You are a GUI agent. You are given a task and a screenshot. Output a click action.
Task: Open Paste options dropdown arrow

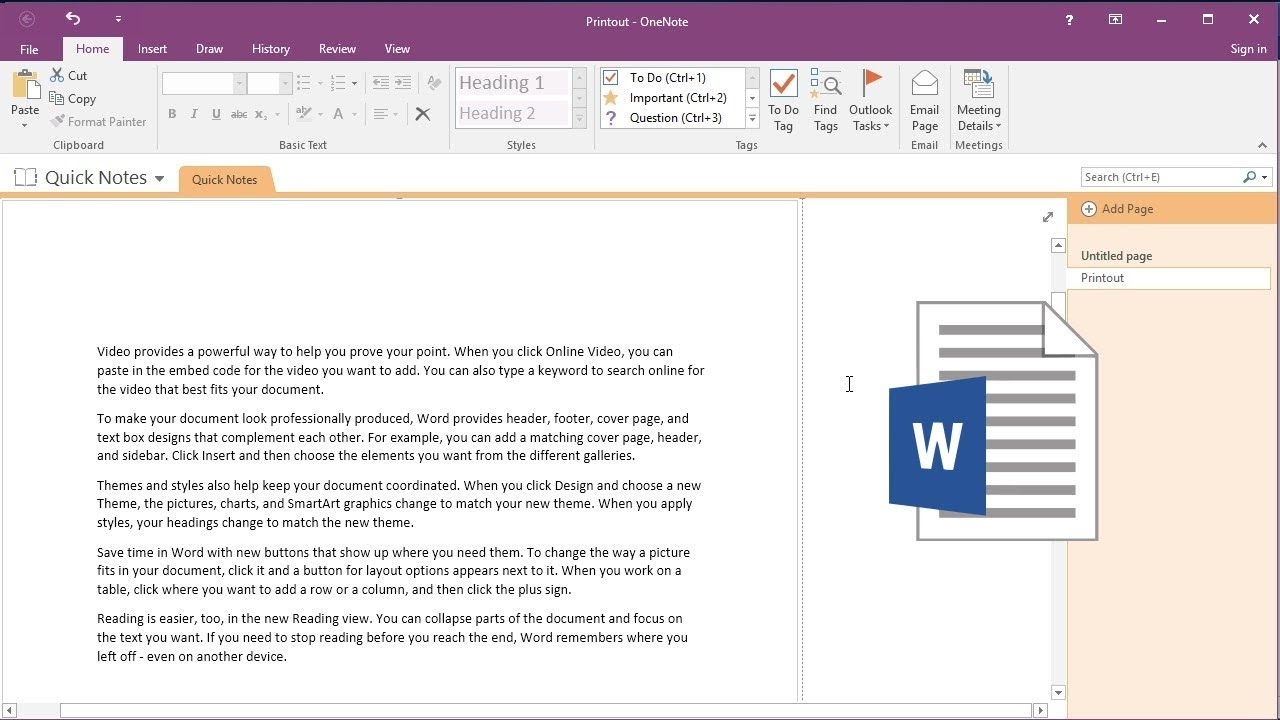[25, 125]
